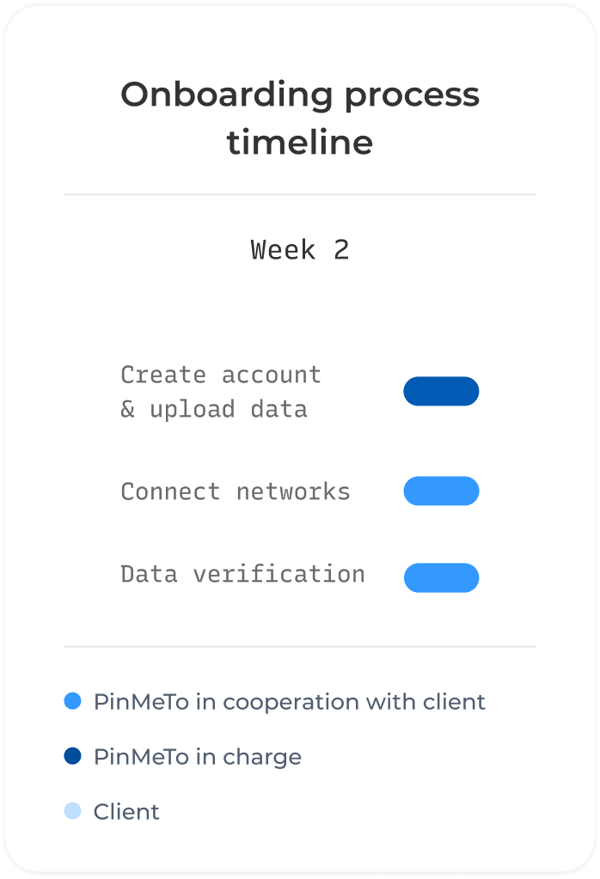Select the blue Connect networks timeline bar
The width and height of the screenshot is (600, 879).
(x=441, y=491)
